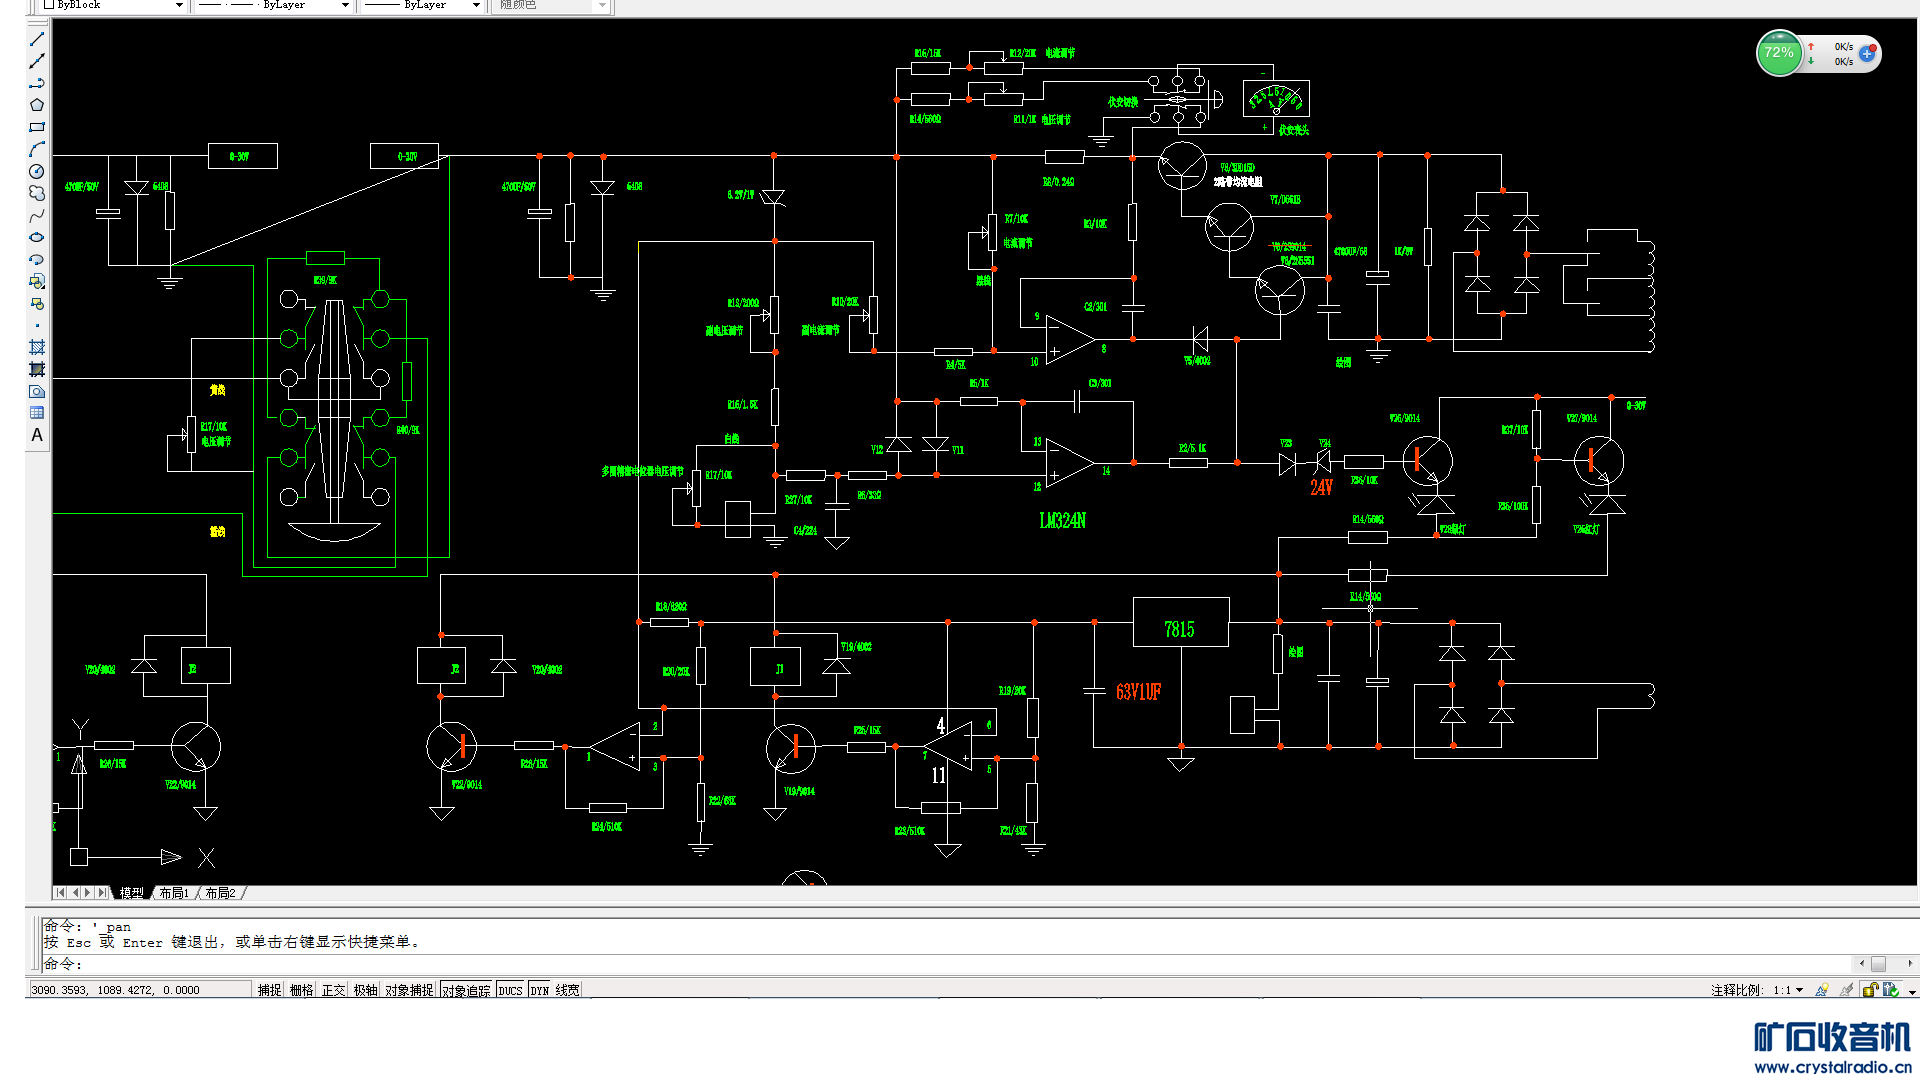Click the 72% memory accelerator ball

click(1779, 53)
